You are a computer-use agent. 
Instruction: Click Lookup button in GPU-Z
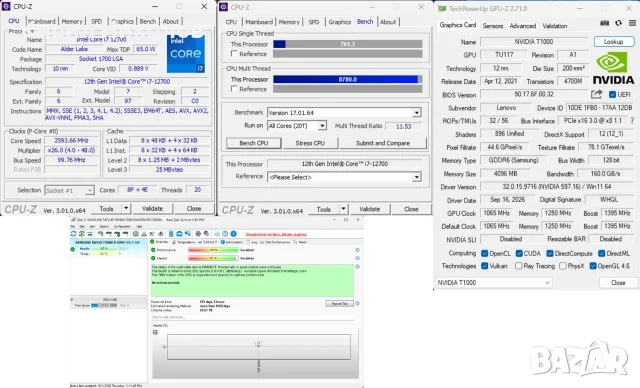613,42
